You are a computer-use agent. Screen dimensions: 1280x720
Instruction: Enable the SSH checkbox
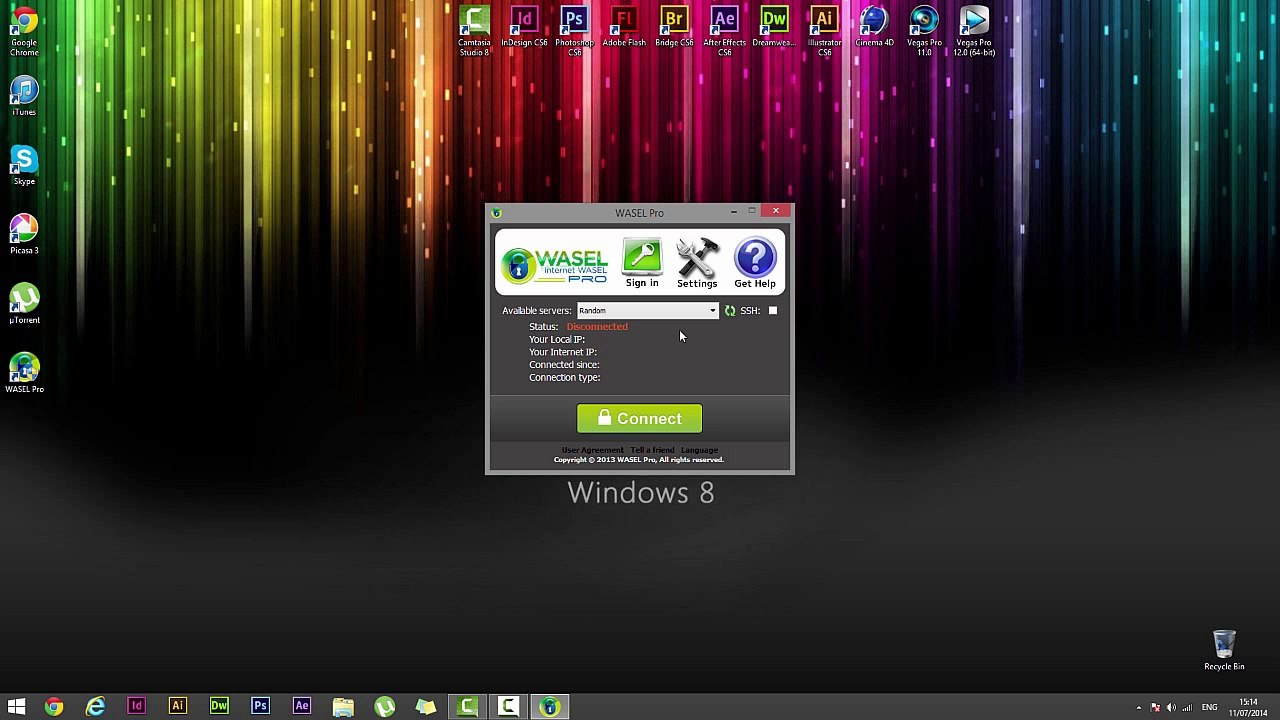point(773,311)
